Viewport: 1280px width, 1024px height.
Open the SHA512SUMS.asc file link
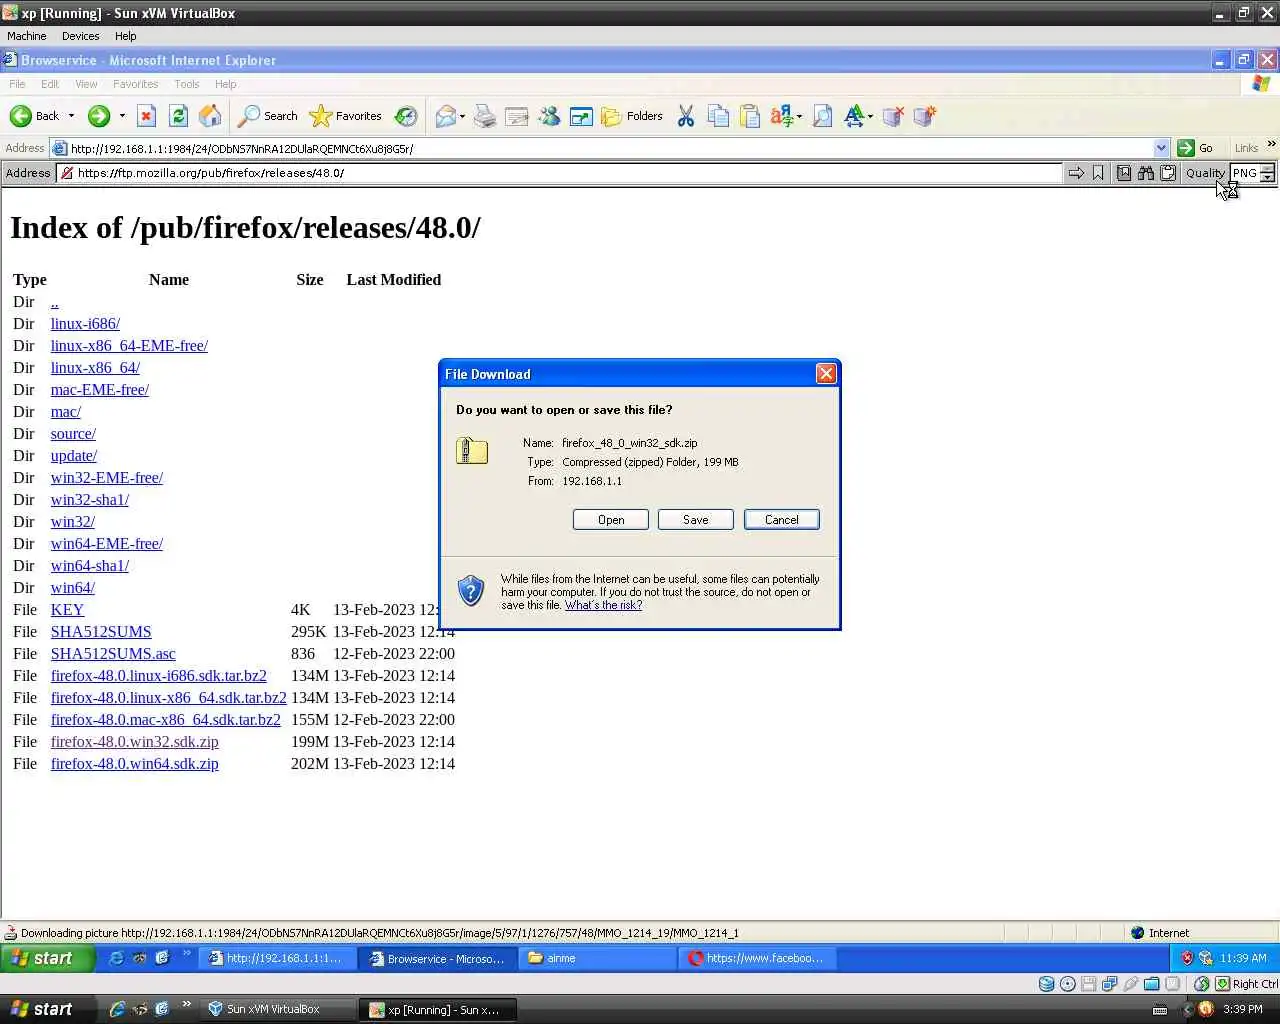tap(113, 654)
